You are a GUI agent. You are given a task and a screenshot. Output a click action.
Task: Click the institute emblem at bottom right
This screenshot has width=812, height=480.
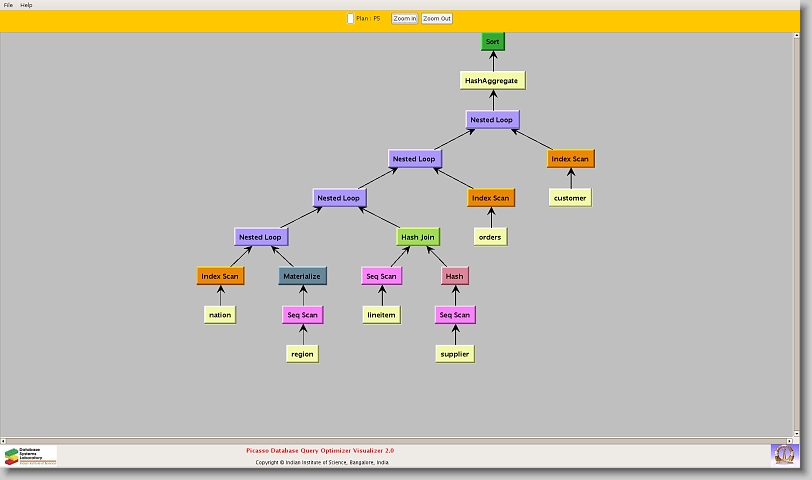coord(785,454)
